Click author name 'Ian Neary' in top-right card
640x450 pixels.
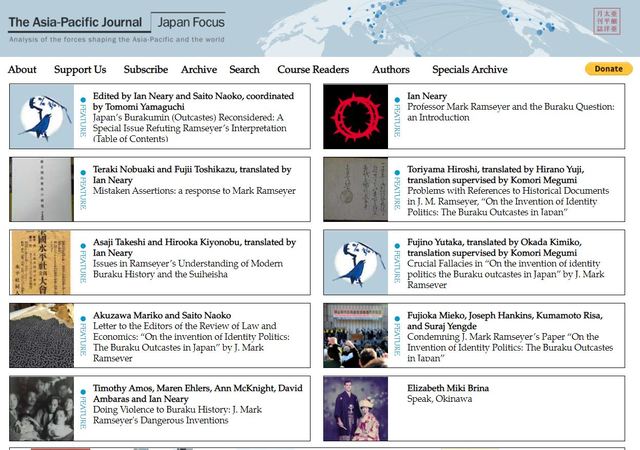tap(427, 96)
